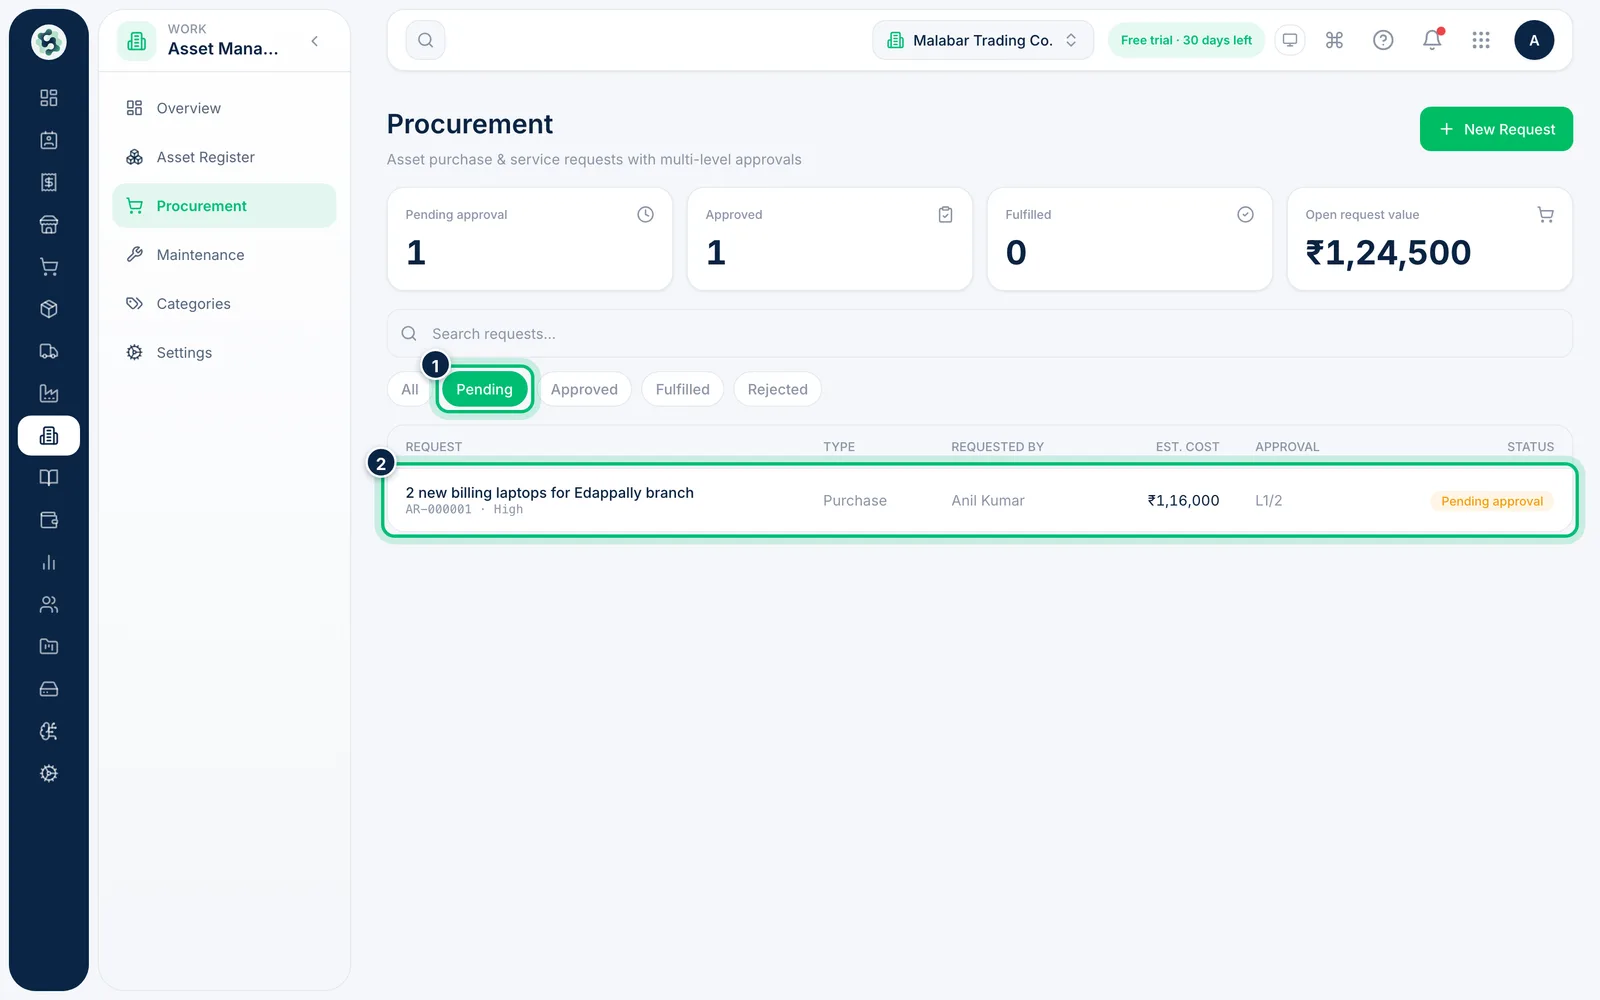This screenshot has height=1000, width=1600.
Task: Open Categories in sidebar
Action: pyautogui.click(x=224, y=304)
